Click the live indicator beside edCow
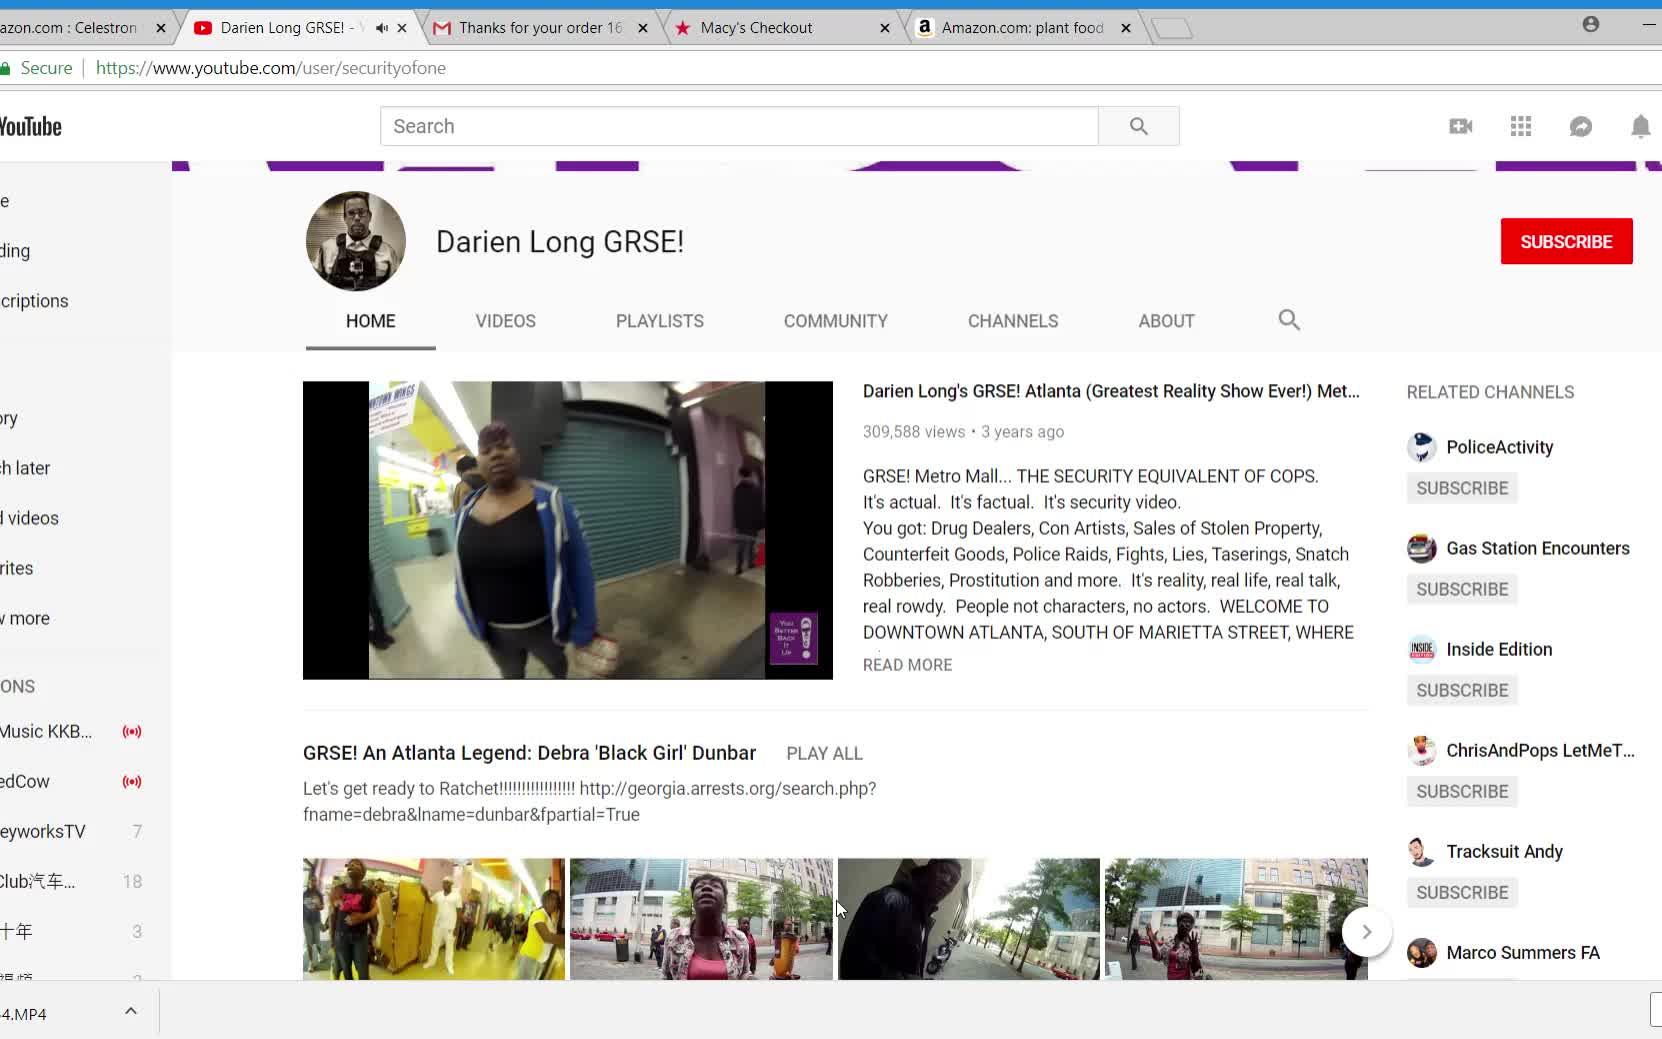This screenshot has width=1662, height=1039. [132, 781]
